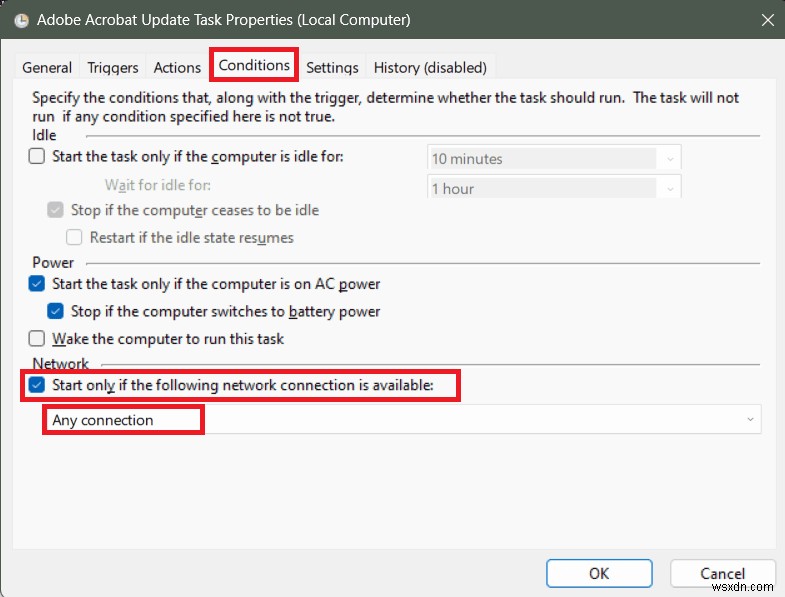Screen dimensions: 785x597
Task: Open the 10 minutes idle duration dropdown
Action: coord(554,158)
